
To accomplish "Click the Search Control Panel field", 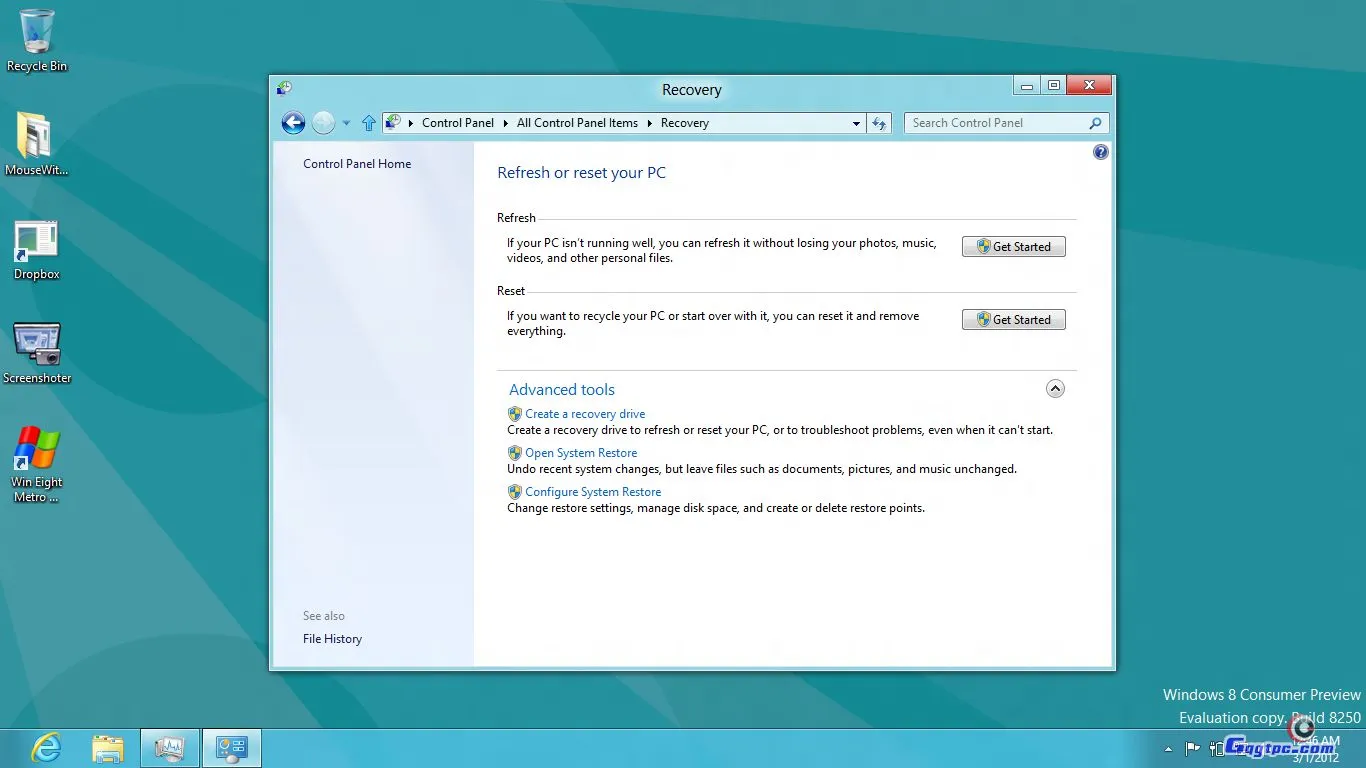I will 995,123.
